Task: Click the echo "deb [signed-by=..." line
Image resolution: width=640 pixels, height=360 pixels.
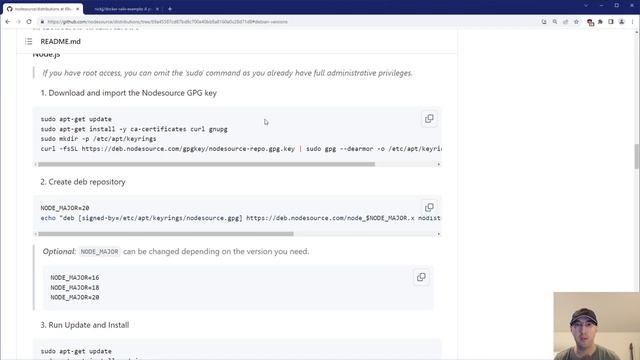Action: pyautogui.click(x=240, y=218)
